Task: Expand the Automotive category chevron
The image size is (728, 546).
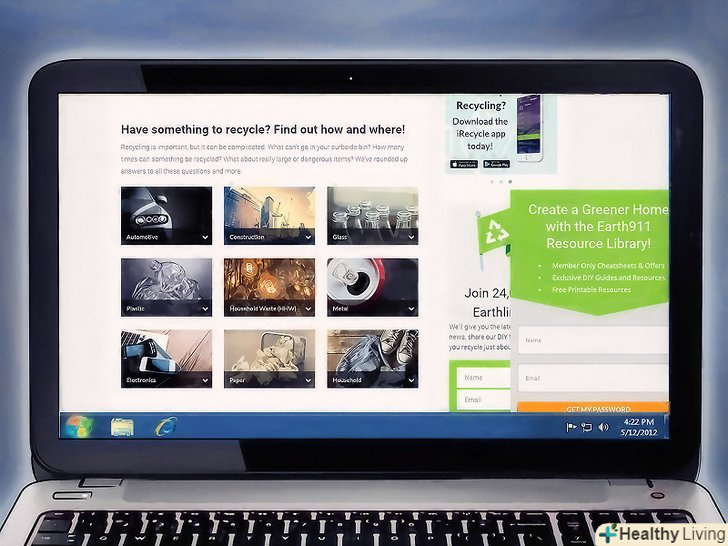Action: (205, 237)
